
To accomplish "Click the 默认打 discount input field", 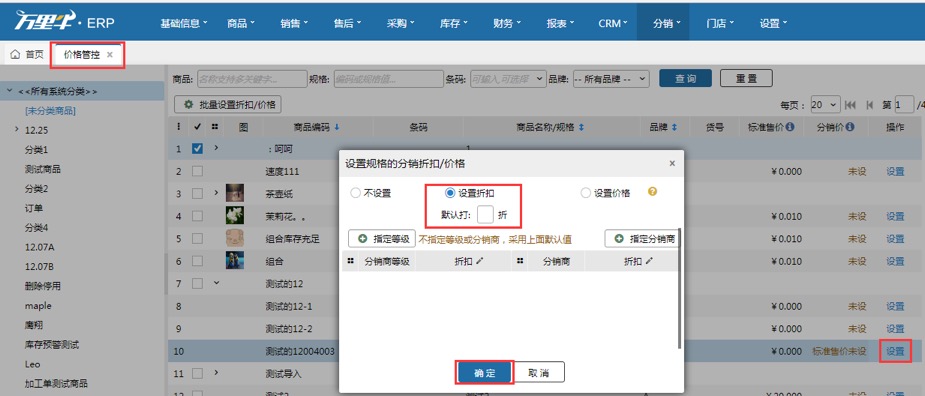I will [485, 215].
